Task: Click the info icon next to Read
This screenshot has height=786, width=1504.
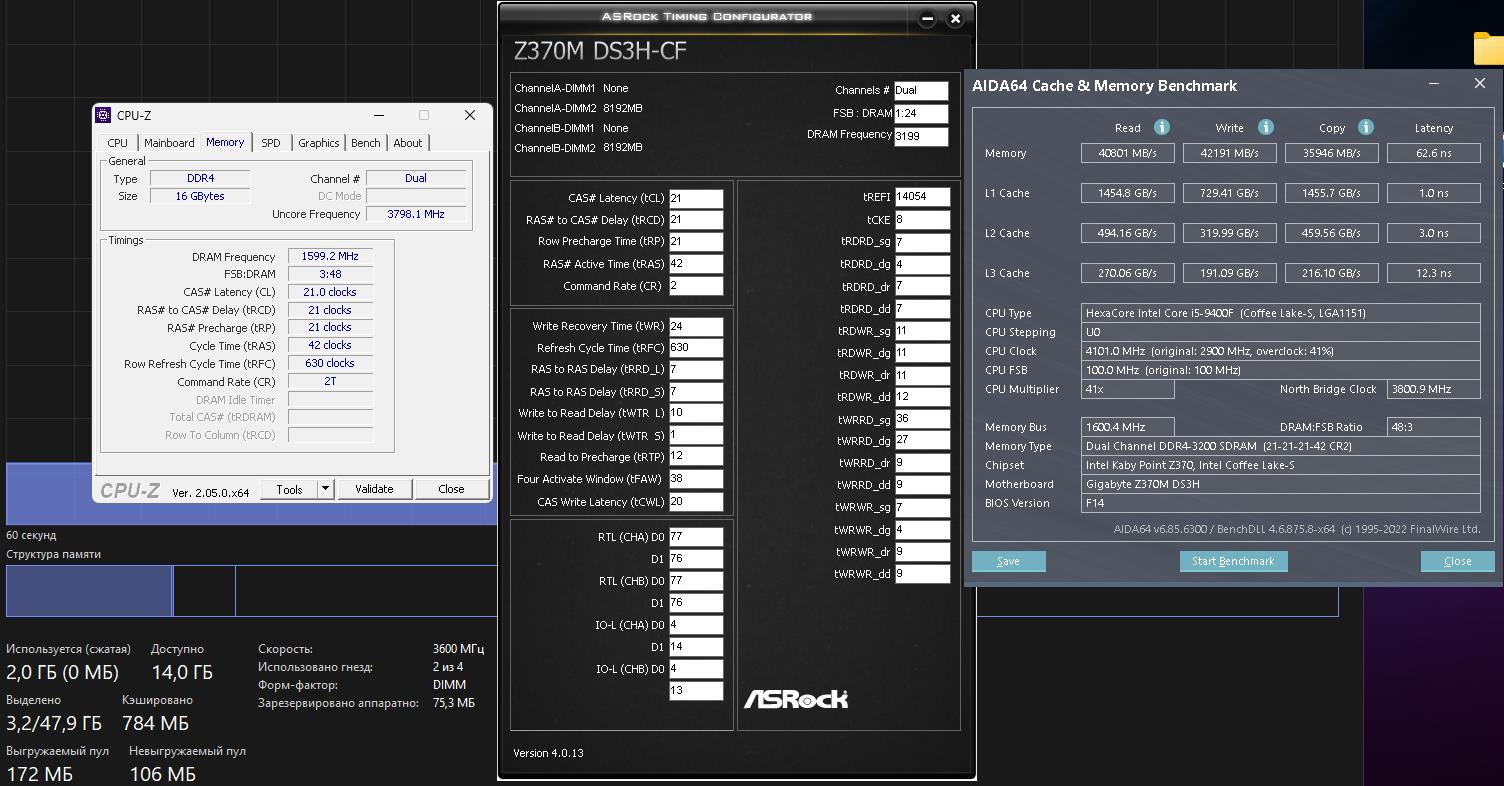Action: point(1162,127)
